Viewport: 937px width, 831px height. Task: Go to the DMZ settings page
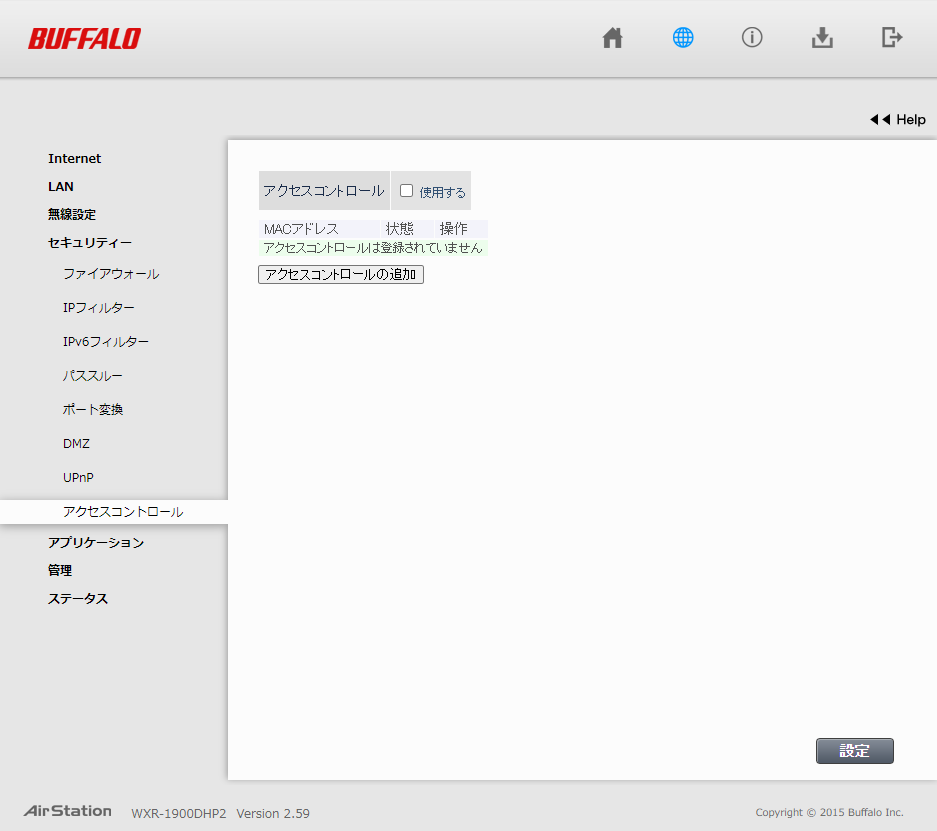coord(76,444)
